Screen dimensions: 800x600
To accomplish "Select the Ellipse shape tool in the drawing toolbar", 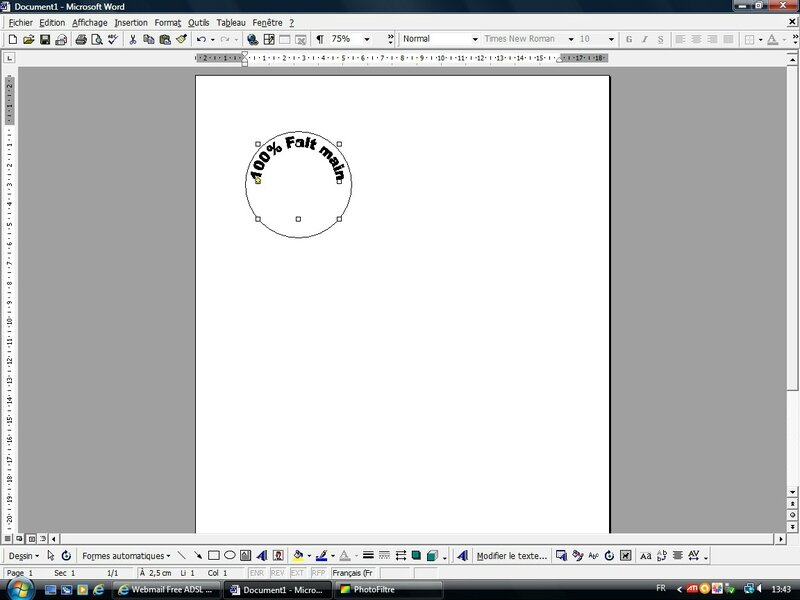I will 229,555.
